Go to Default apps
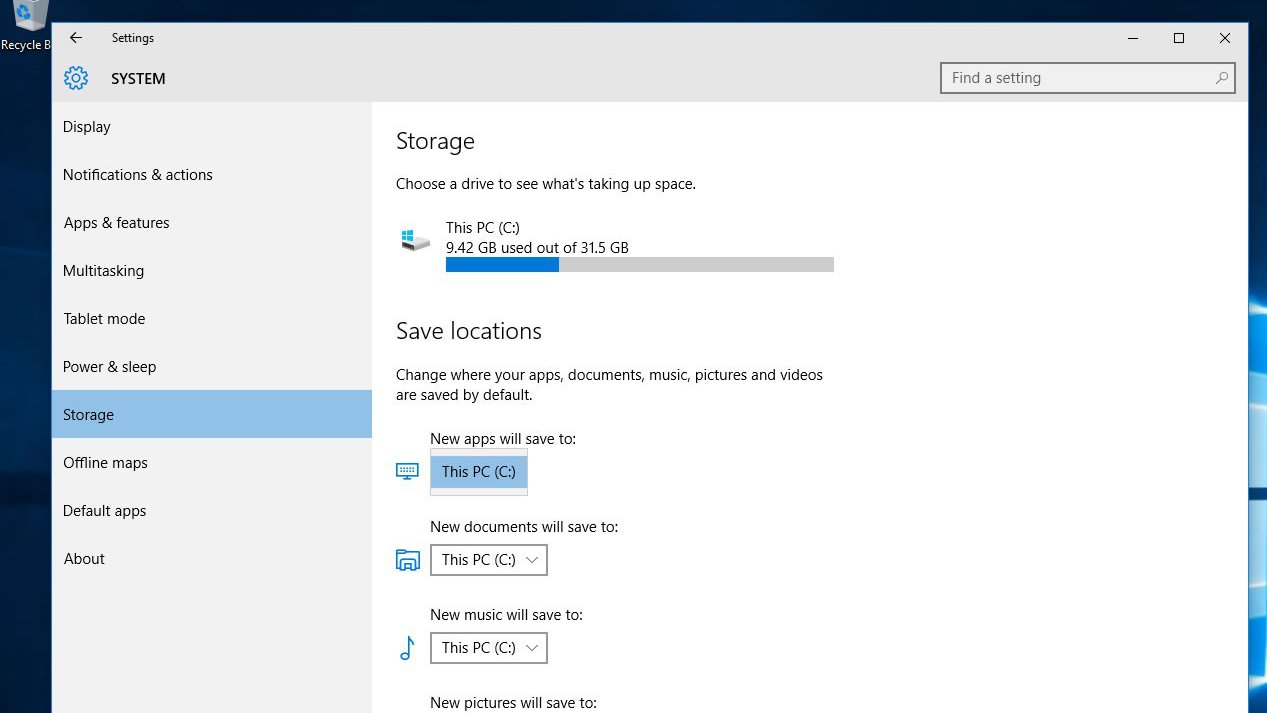1267x713 pixels. point(212,511)
